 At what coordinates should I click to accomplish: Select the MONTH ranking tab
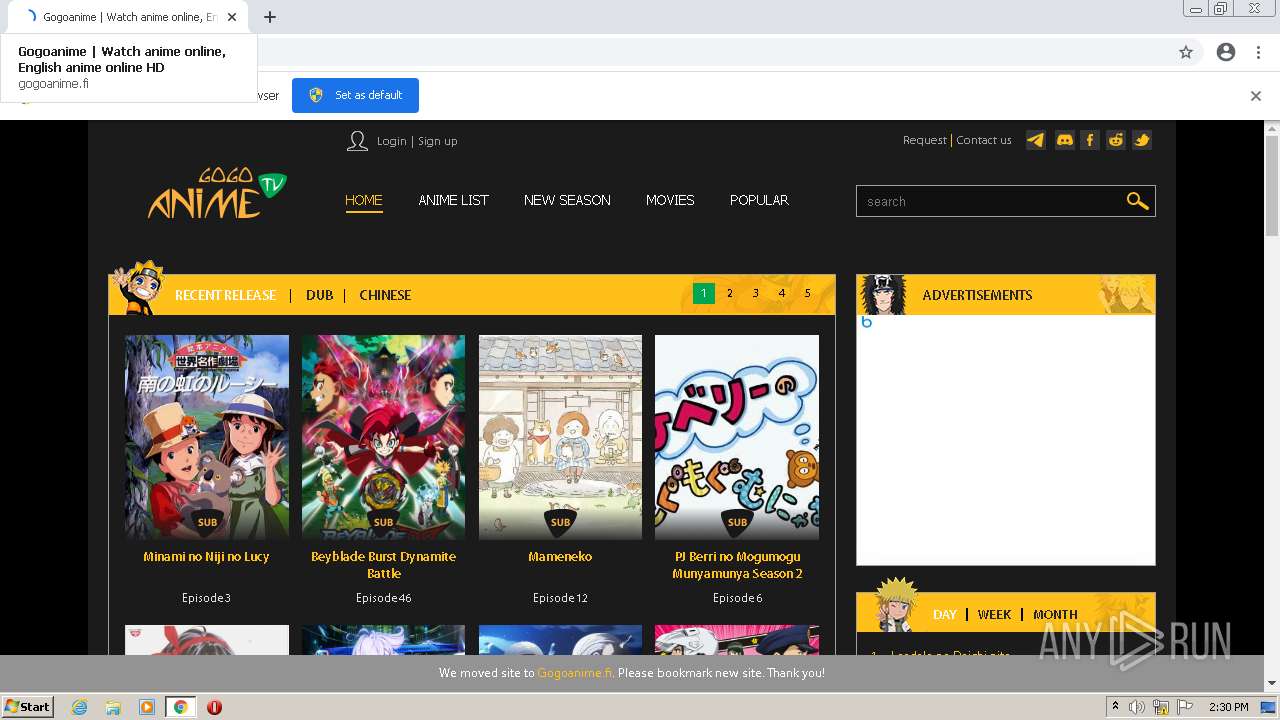pos(1055,614)
